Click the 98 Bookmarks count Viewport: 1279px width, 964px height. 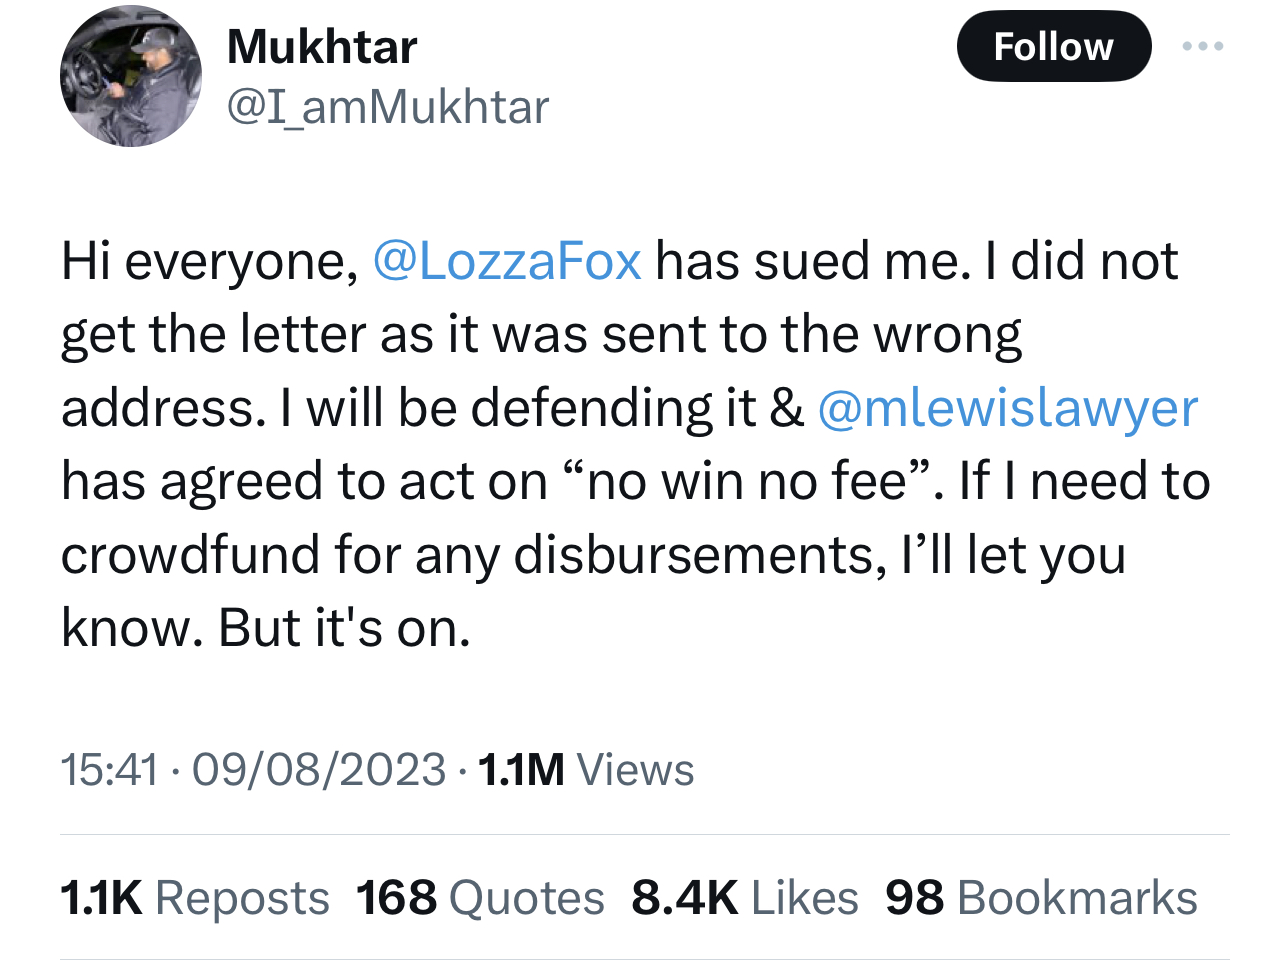1041,898
